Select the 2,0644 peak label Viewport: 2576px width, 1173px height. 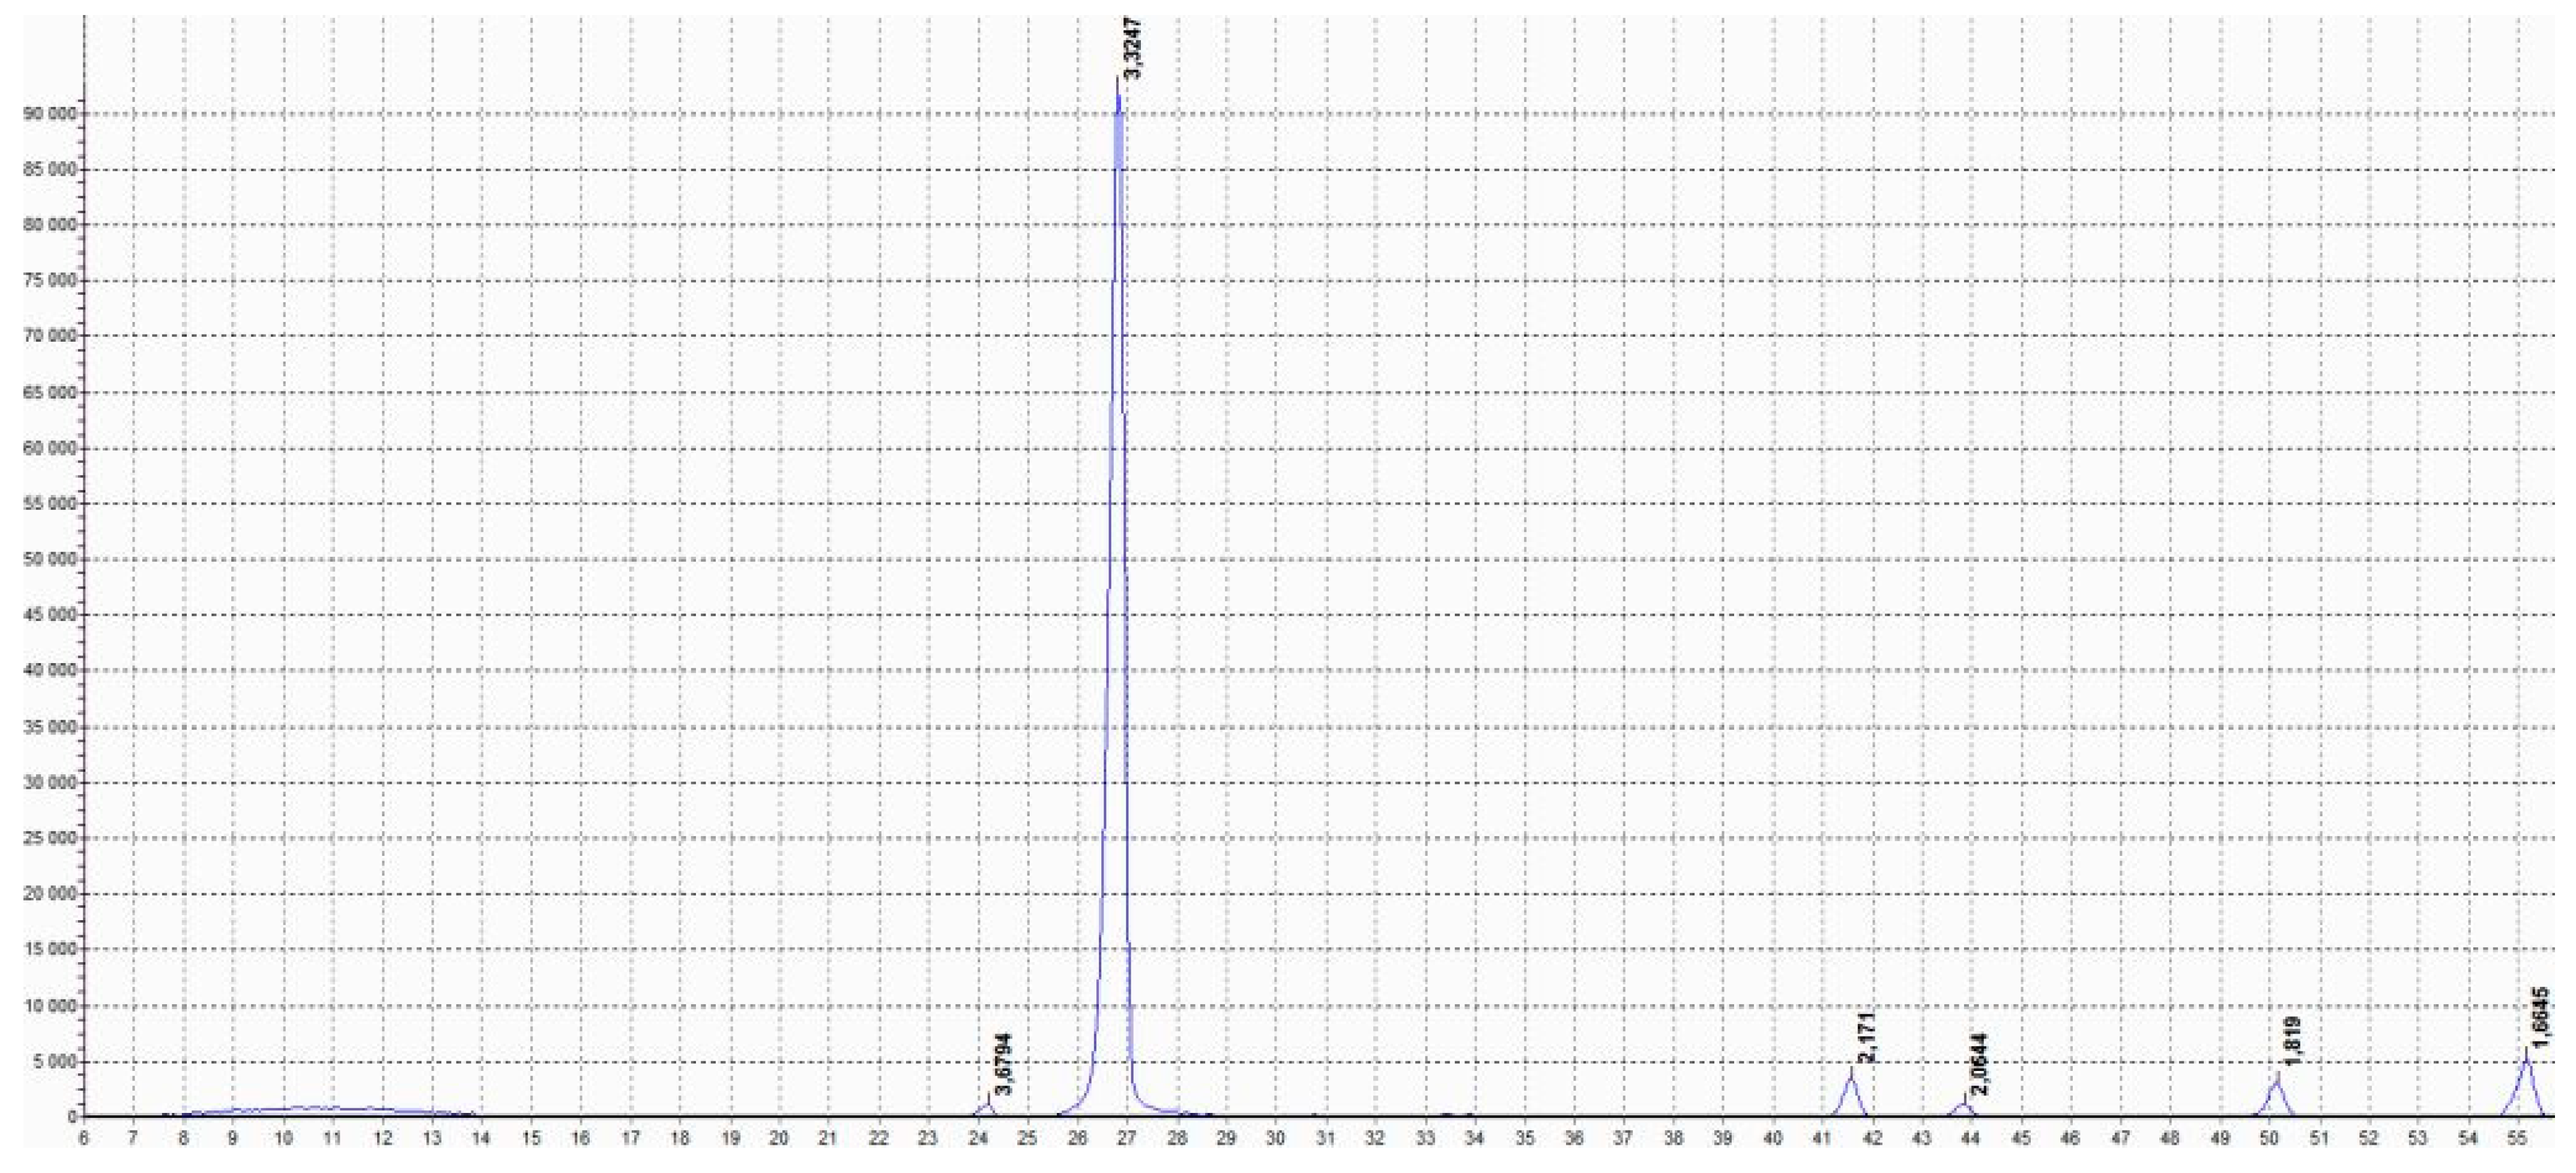[1980, 1064]
